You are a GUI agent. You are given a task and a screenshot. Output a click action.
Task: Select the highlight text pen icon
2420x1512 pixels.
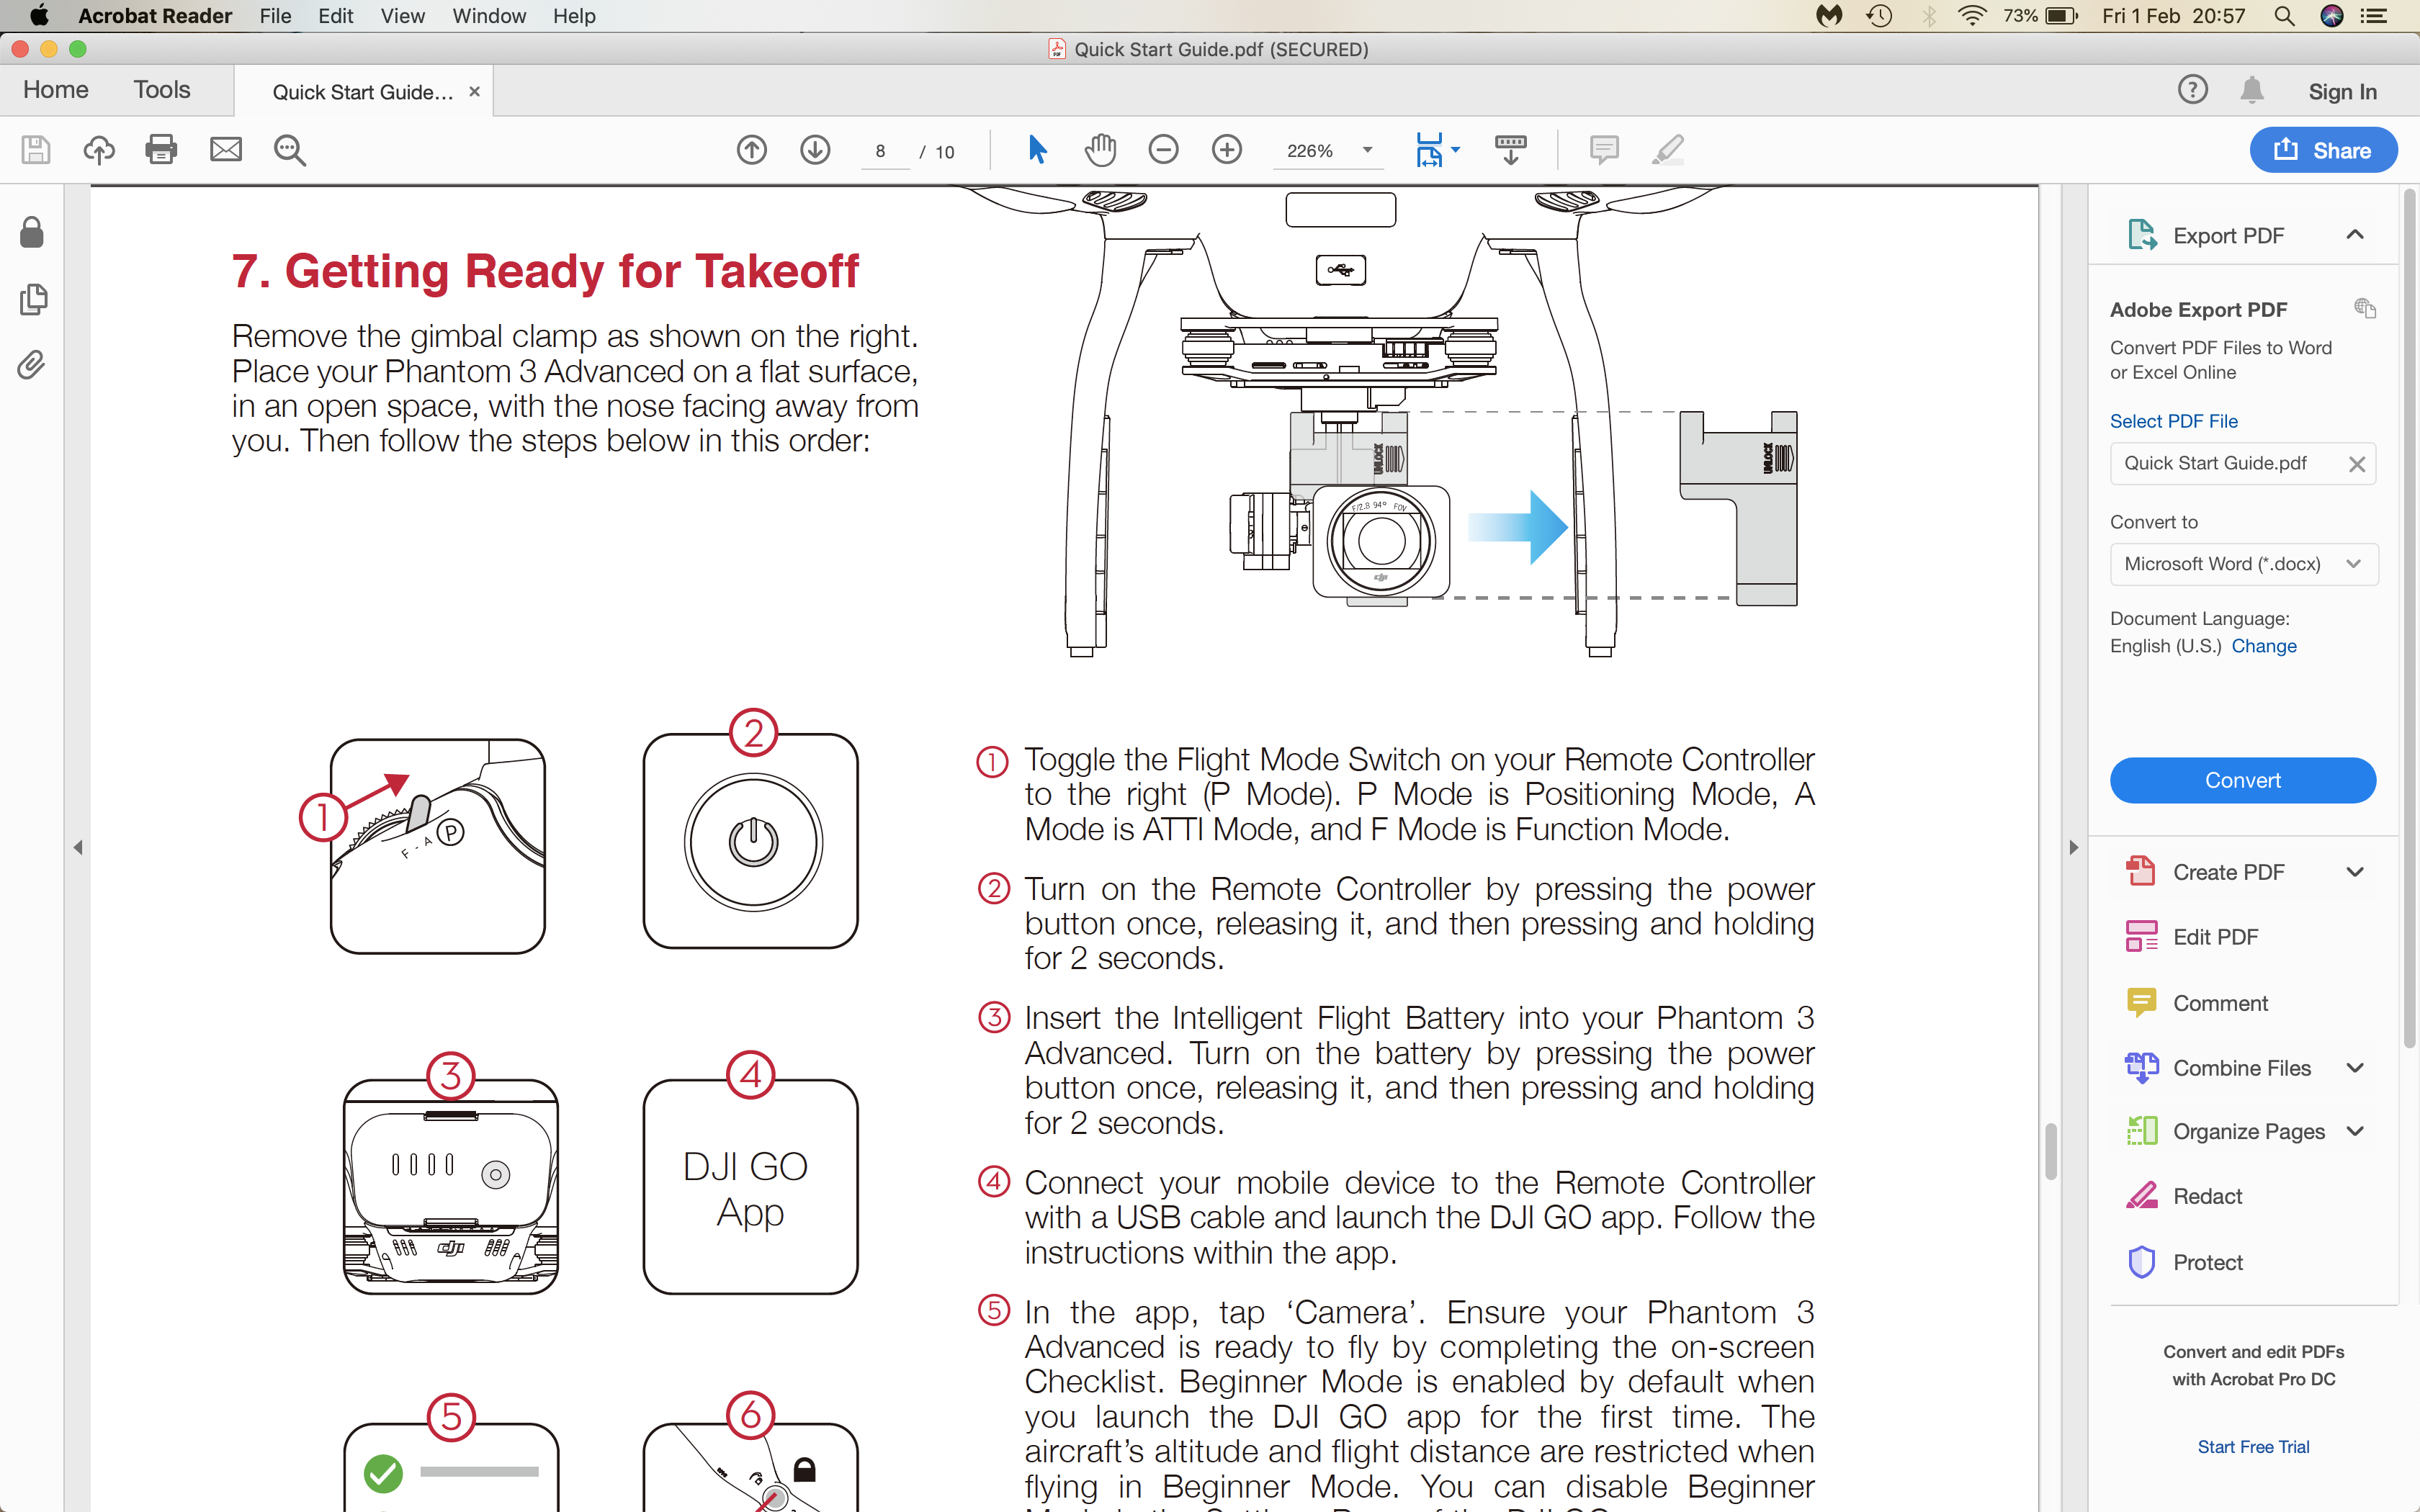coord(1668,150)
